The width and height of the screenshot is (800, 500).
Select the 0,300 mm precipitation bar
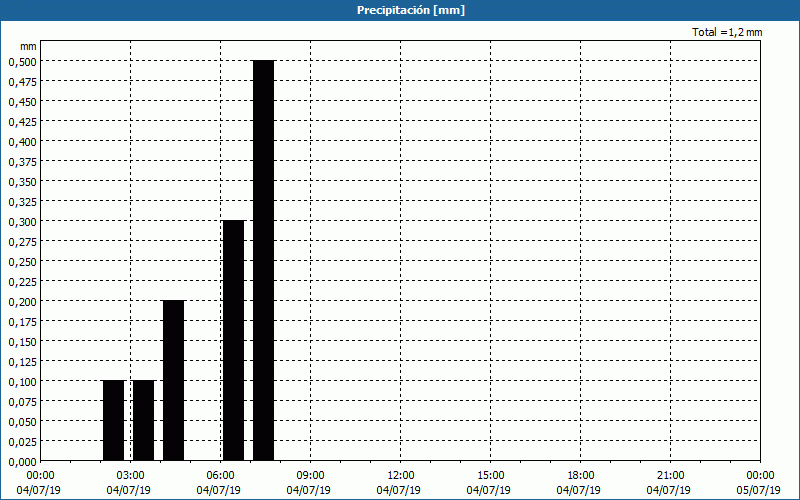click(x=233, y=341)
